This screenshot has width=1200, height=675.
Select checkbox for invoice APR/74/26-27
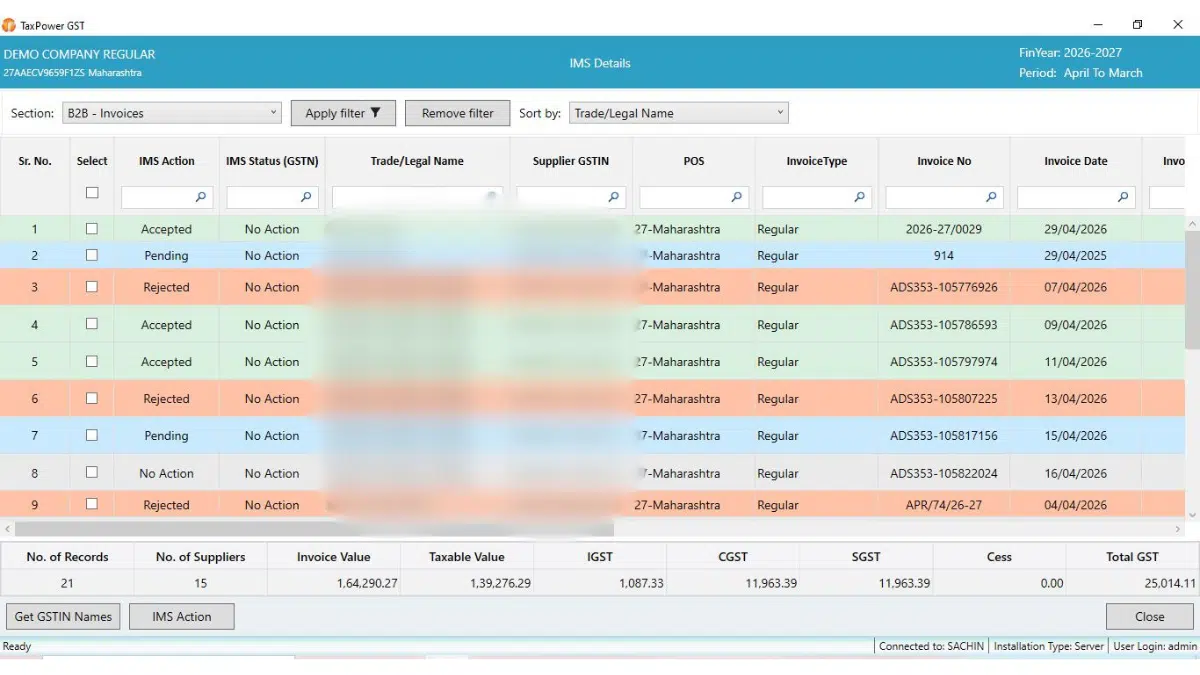[92, 504]
